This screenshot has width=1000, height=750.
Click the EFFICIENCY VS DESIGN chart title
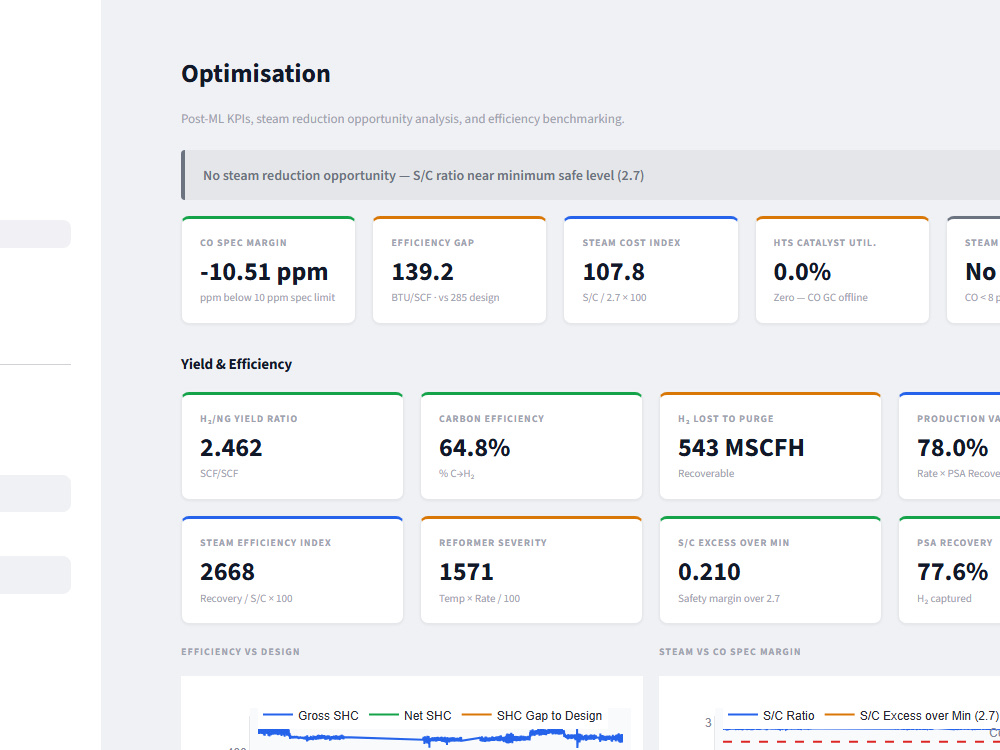click(x=240, y=652)
